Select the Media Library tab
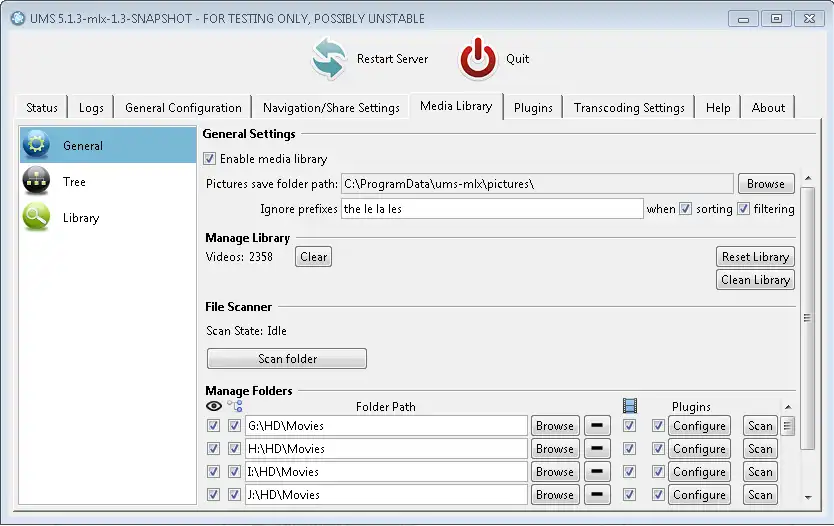The height and width of the screenshot is (526, 834). tap(456, 106)
